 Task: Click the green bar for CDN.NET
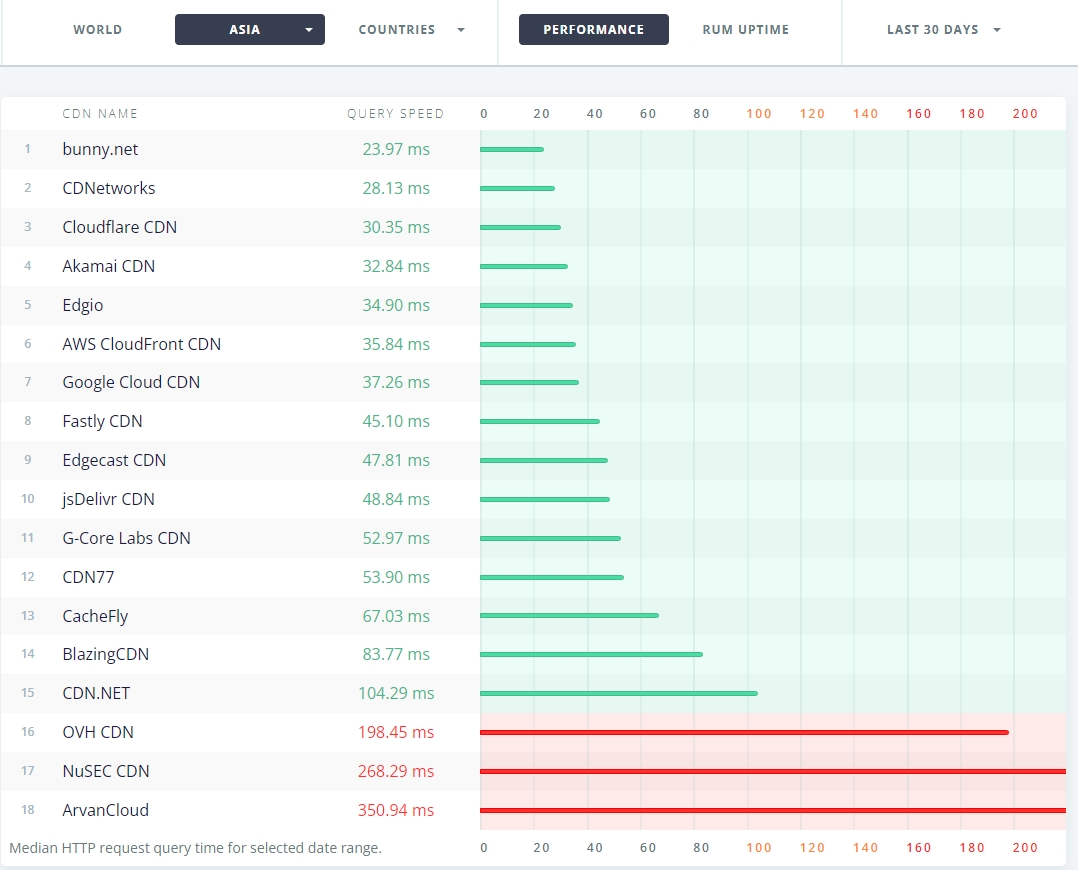(x=619, y=693)
